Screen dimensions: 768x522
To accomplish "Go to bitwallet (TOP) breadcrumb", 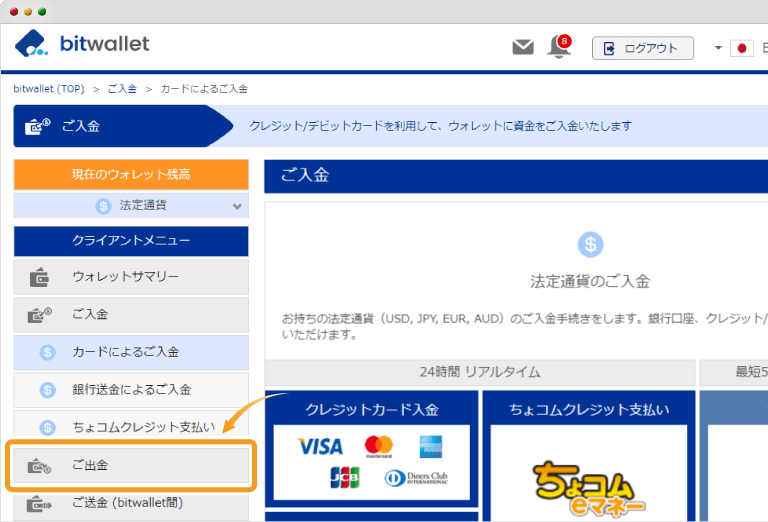I will tap(48, 89).
